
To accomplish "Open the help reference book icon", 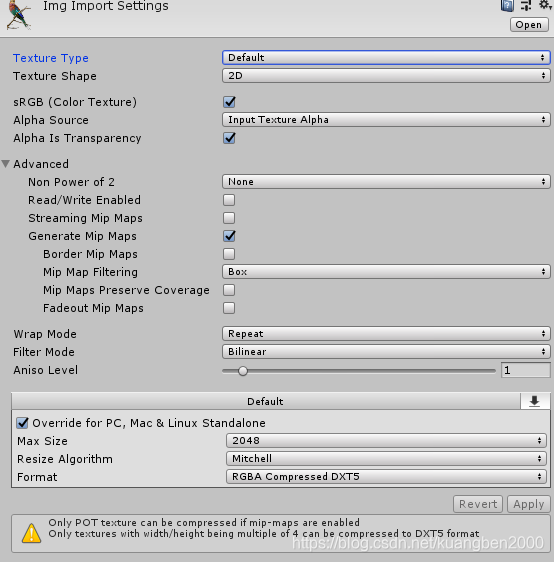I will point(507,5).
